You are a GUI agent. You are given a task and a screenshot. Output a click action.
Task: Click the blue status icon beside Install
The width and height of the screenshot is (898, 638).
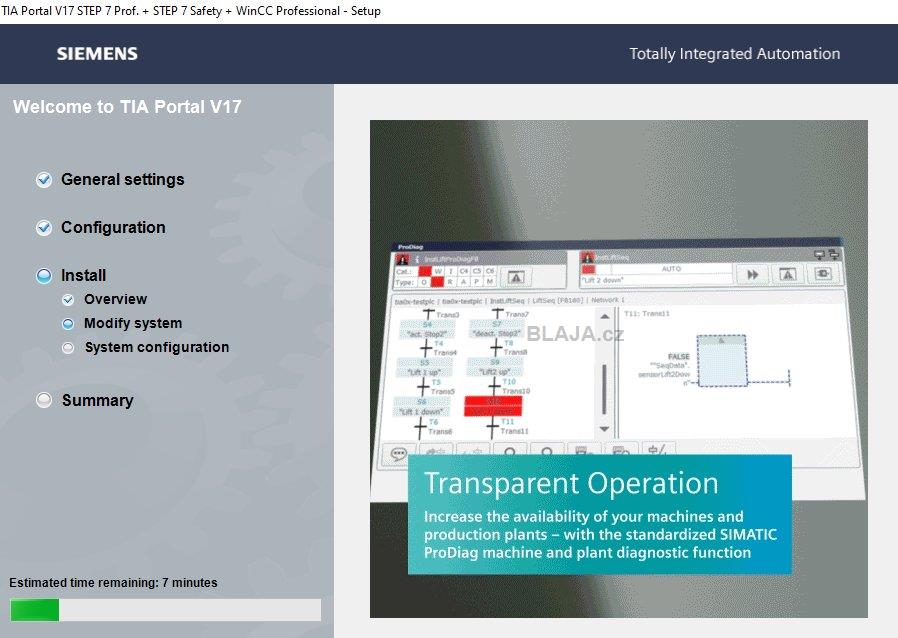coord(44,276)
